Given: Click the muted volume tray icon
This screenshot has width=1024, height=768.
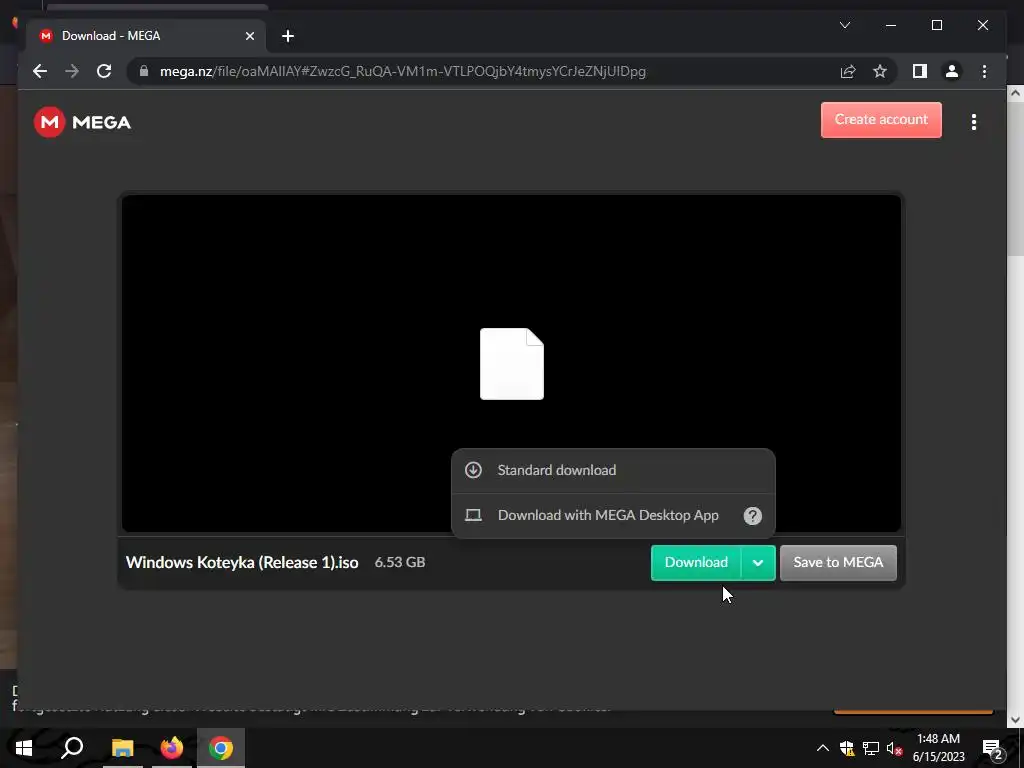Looking at the screenshot, I should (x=895, y=748).
